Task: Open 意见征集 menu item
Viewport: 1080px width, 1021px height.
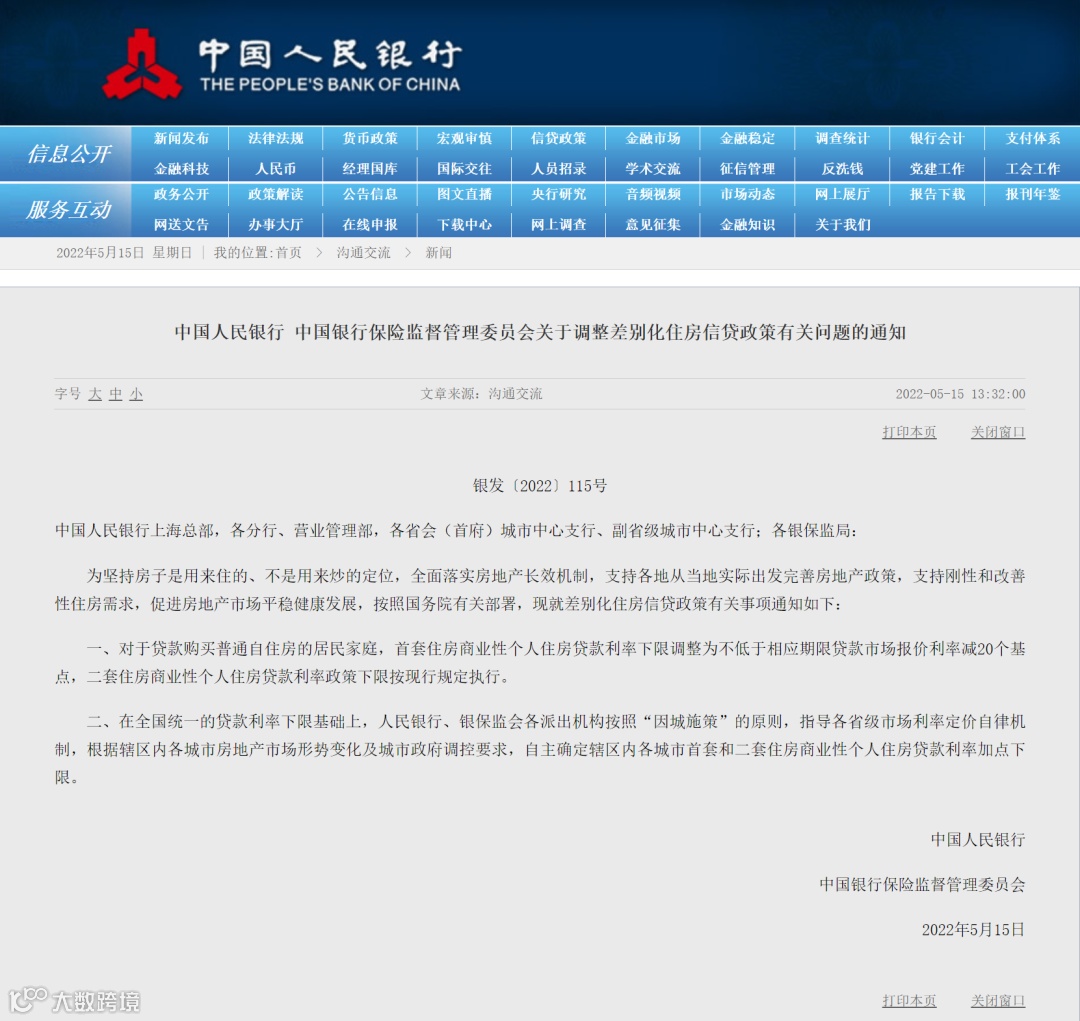Action: pyautogui.click(x=653, y=225)
